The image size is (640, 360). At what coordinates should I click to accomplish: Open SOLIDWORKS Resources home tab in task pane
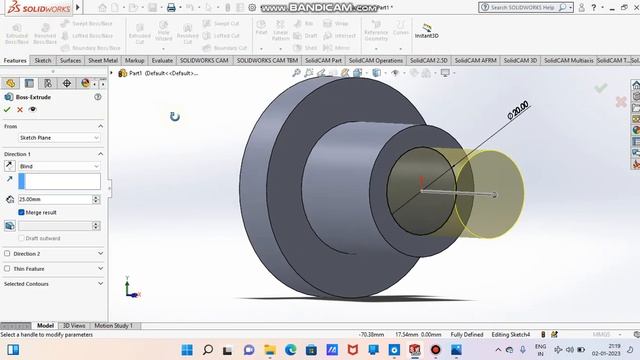point(636,85)
